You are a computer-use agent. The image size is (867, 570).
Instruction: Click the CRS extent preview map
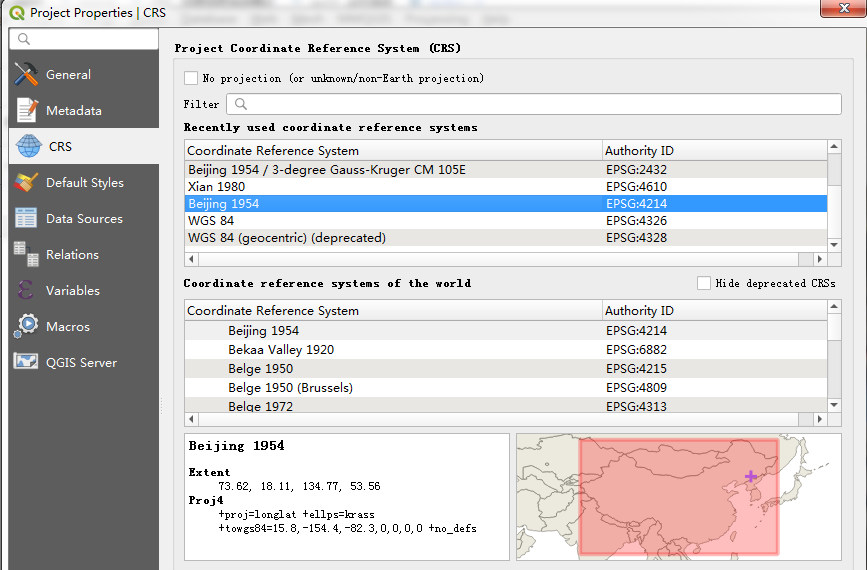pyautogui.click(x=679, y=497)
